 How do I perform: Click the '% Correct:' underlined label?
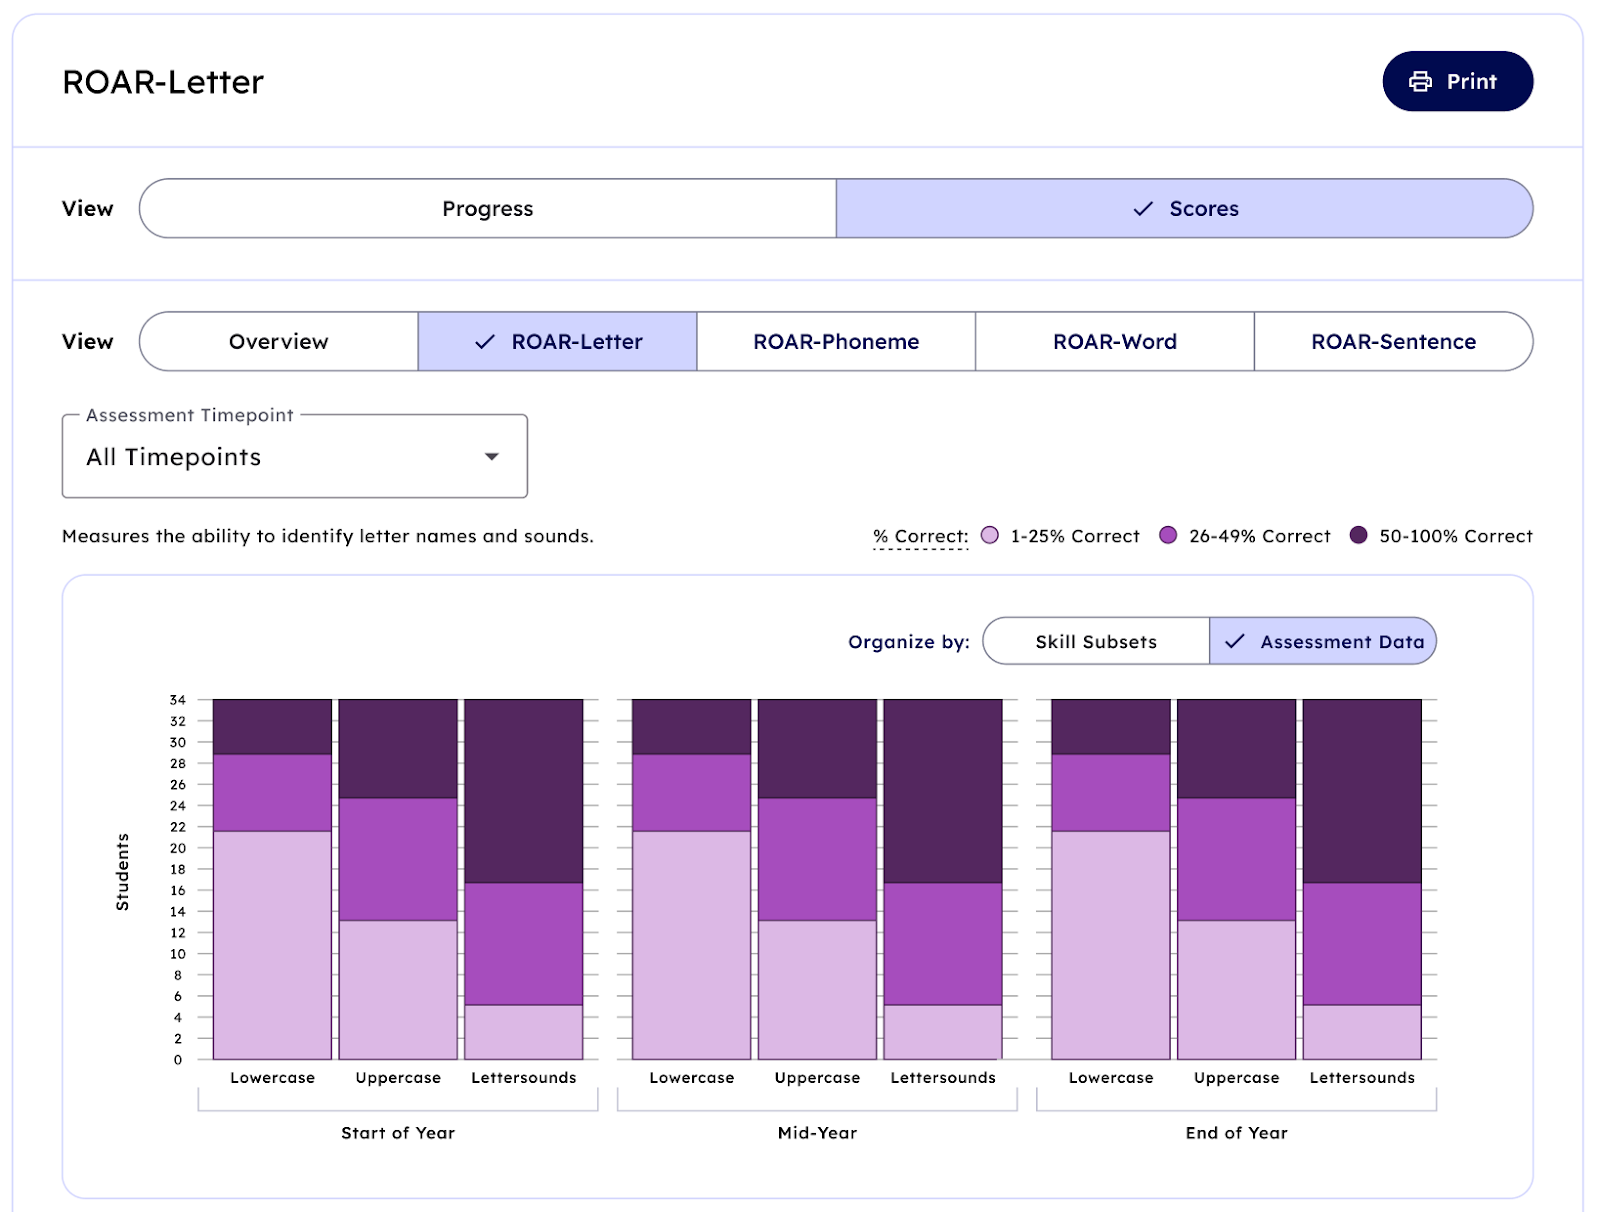click(x=920, y=537)
